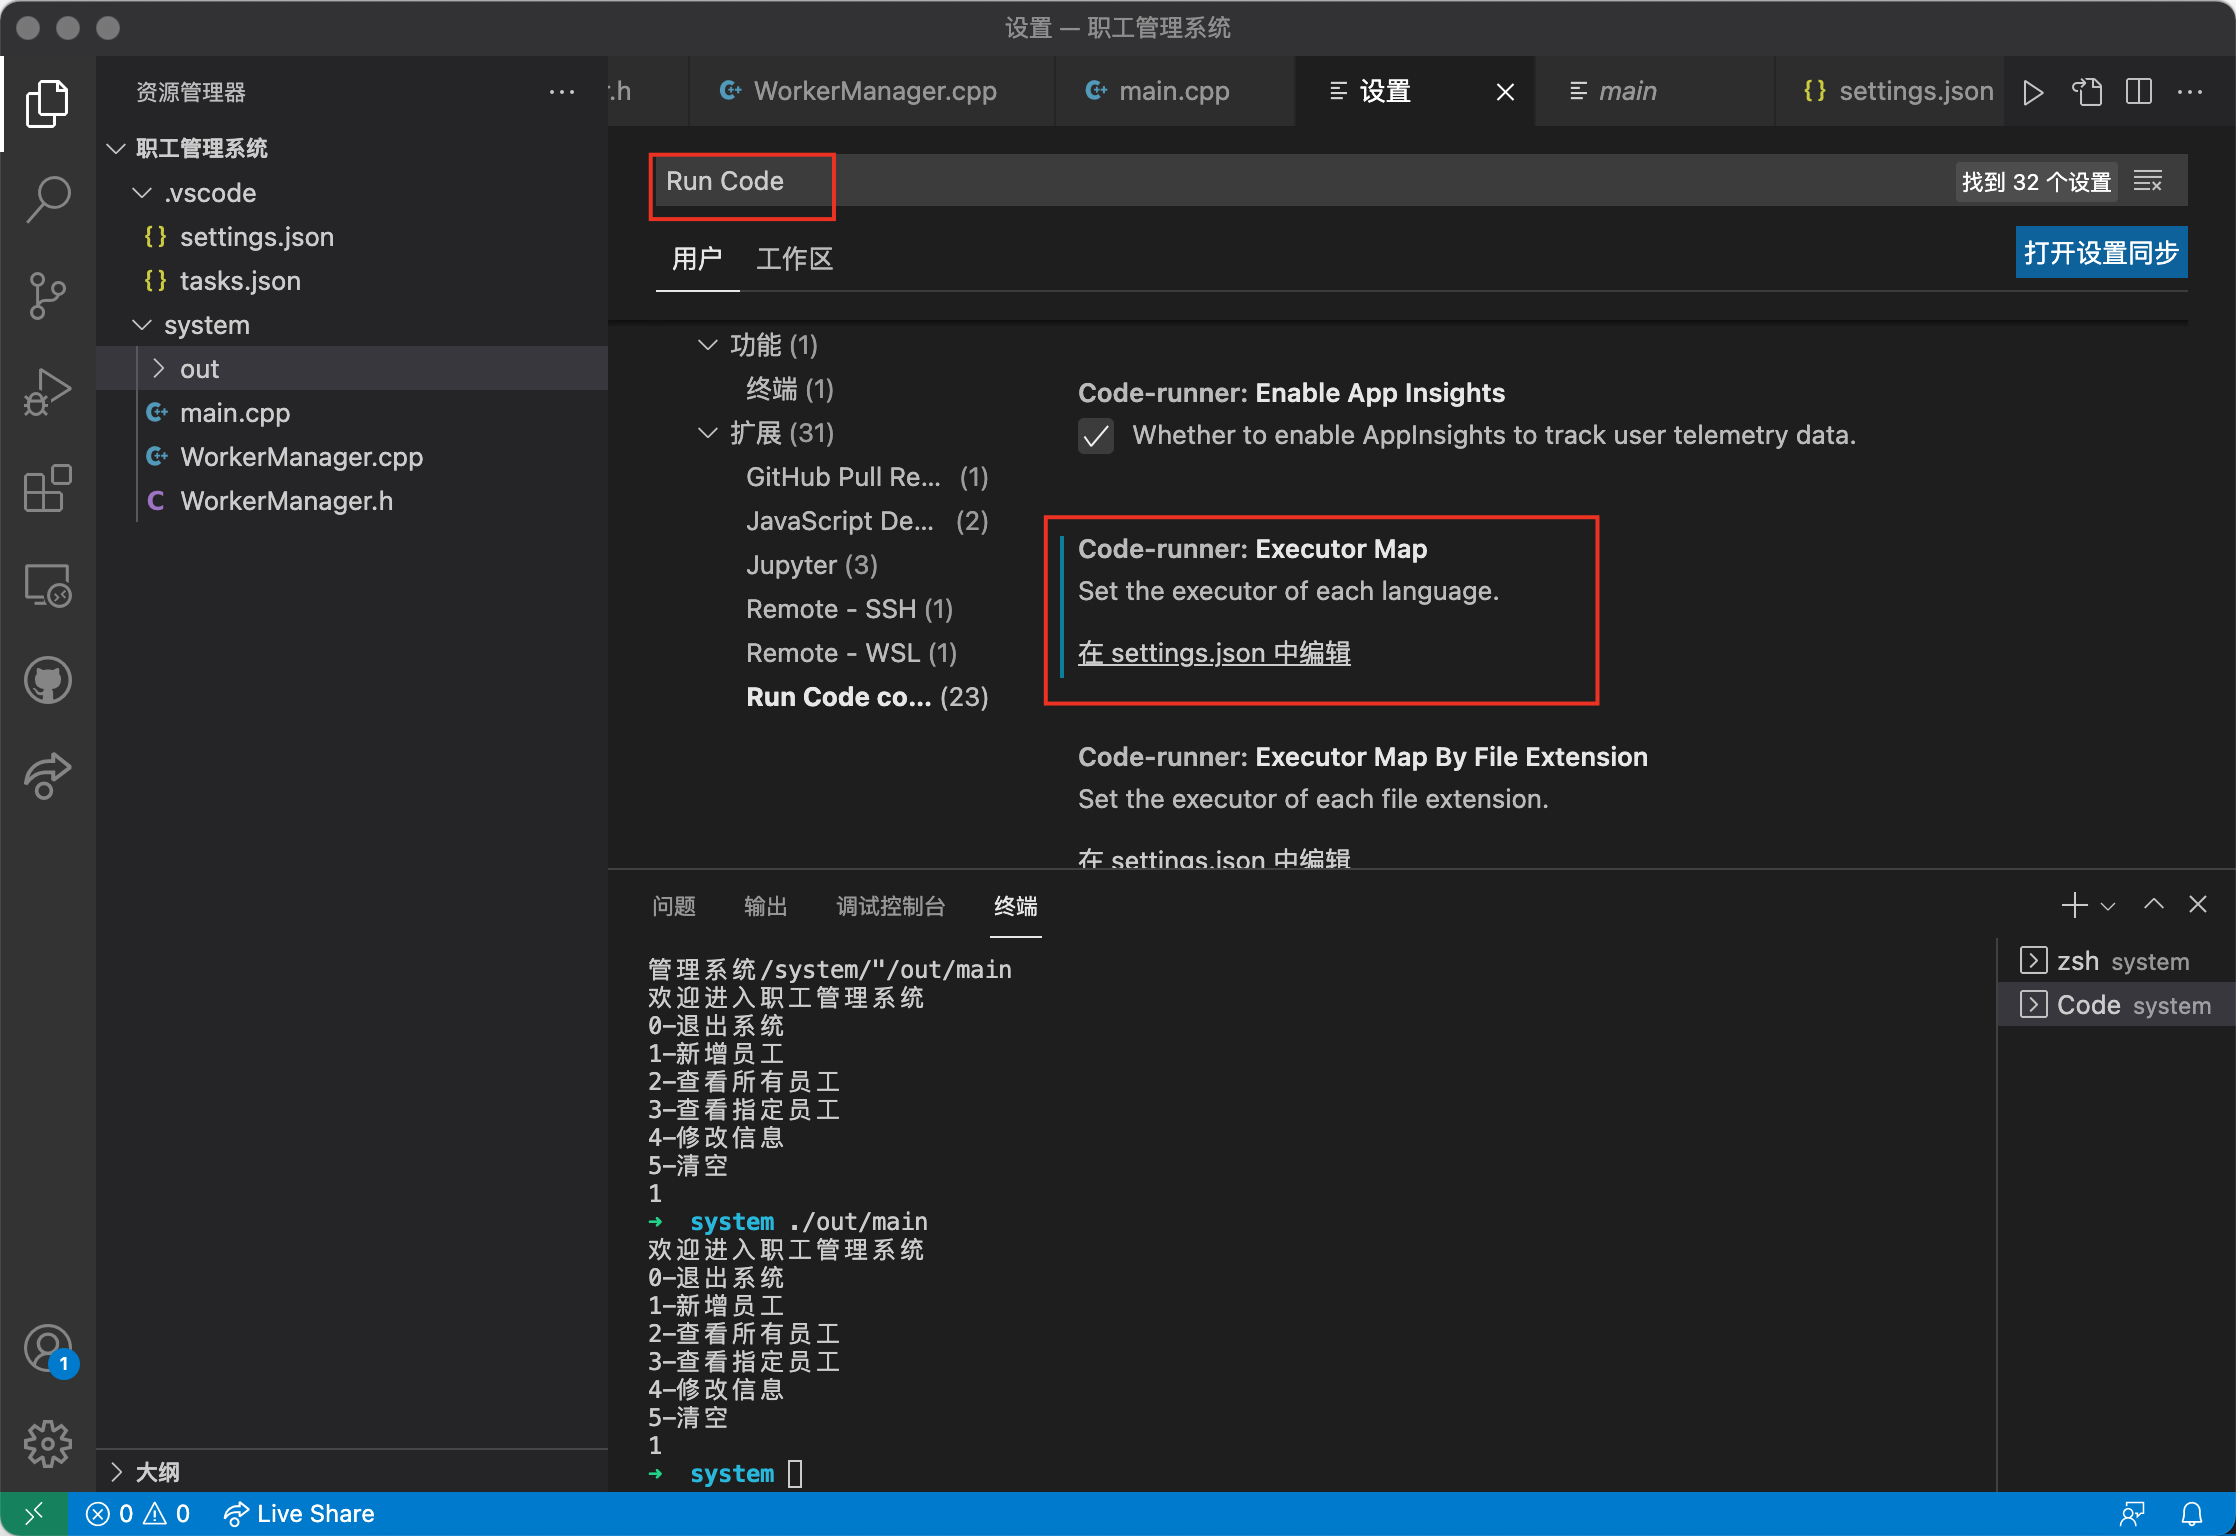
Task: Open Explorer panel more actions menu
Action: (562, 92)
